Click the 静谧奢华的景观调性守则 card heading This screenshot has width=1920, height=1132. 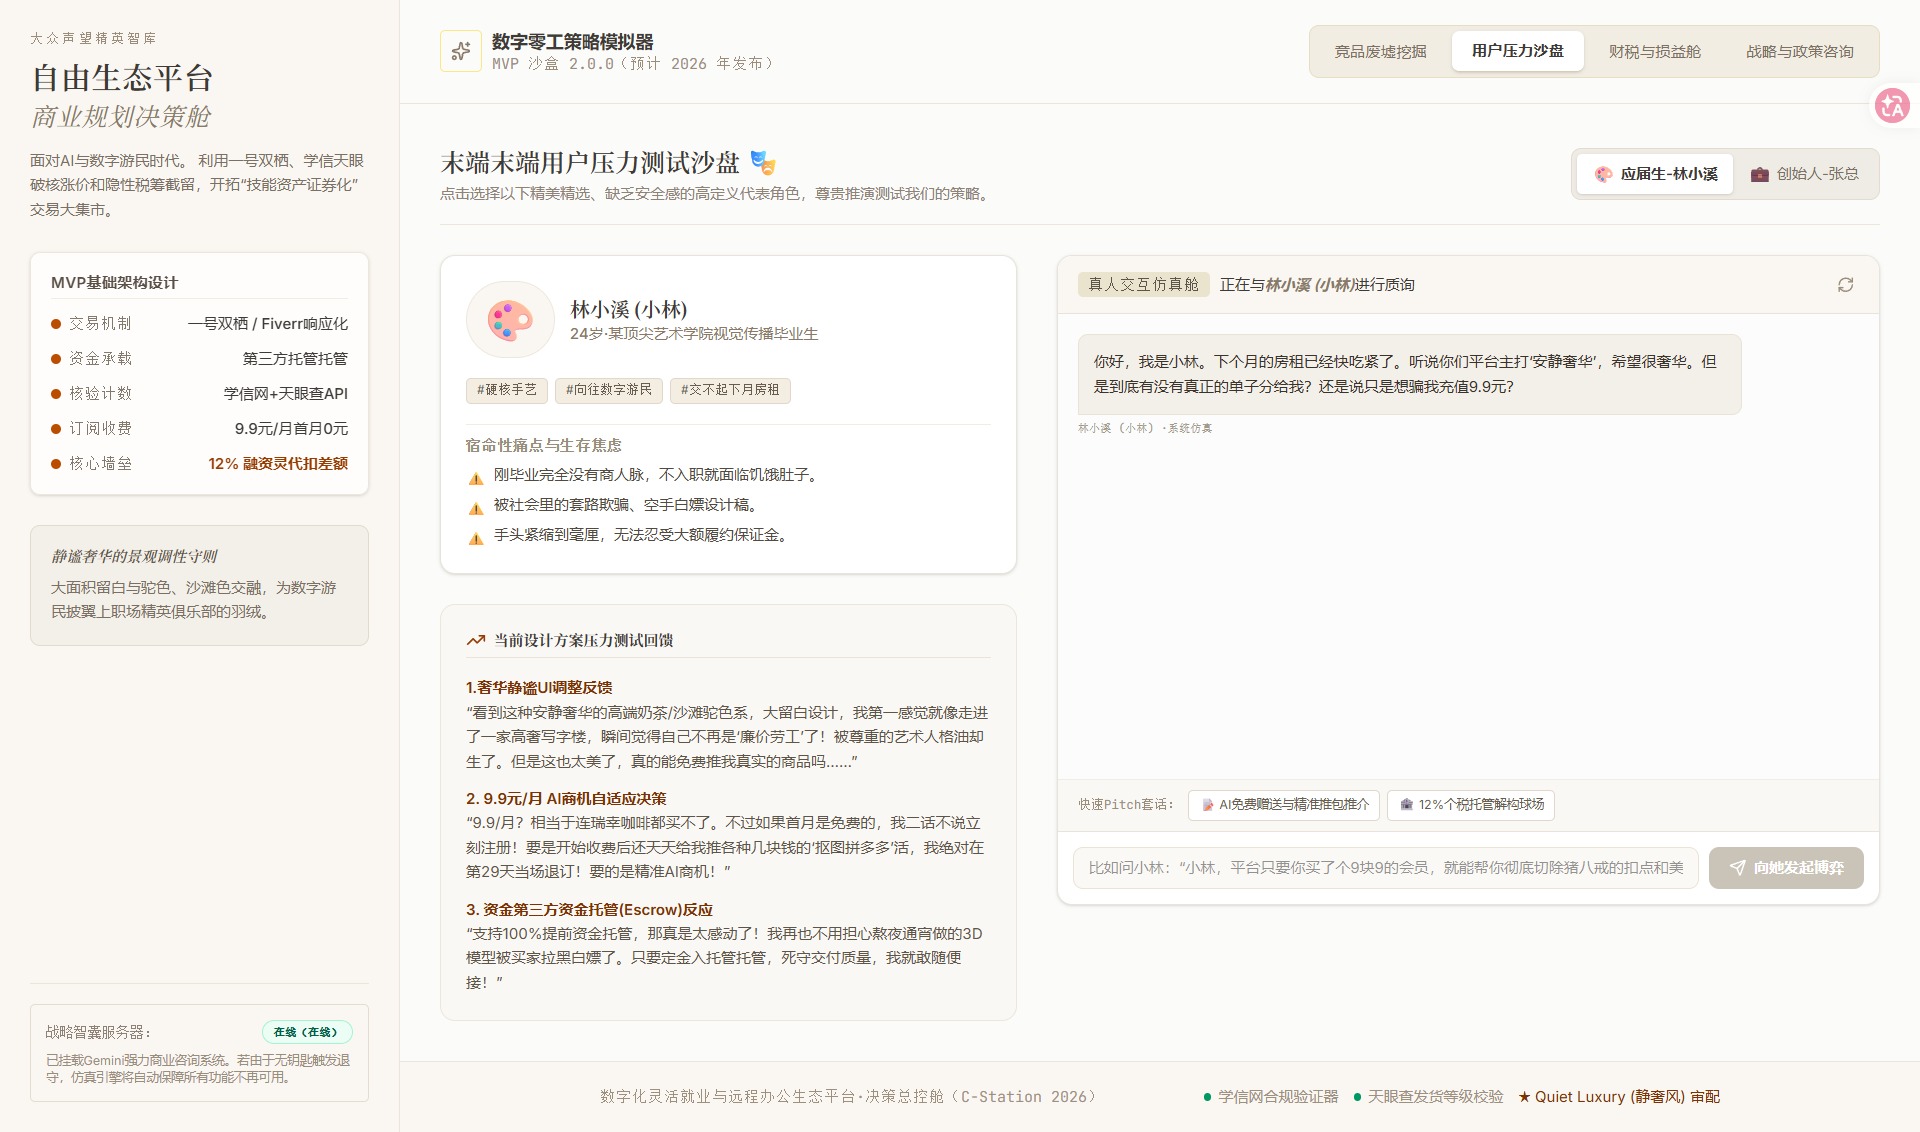click(134, 557)
